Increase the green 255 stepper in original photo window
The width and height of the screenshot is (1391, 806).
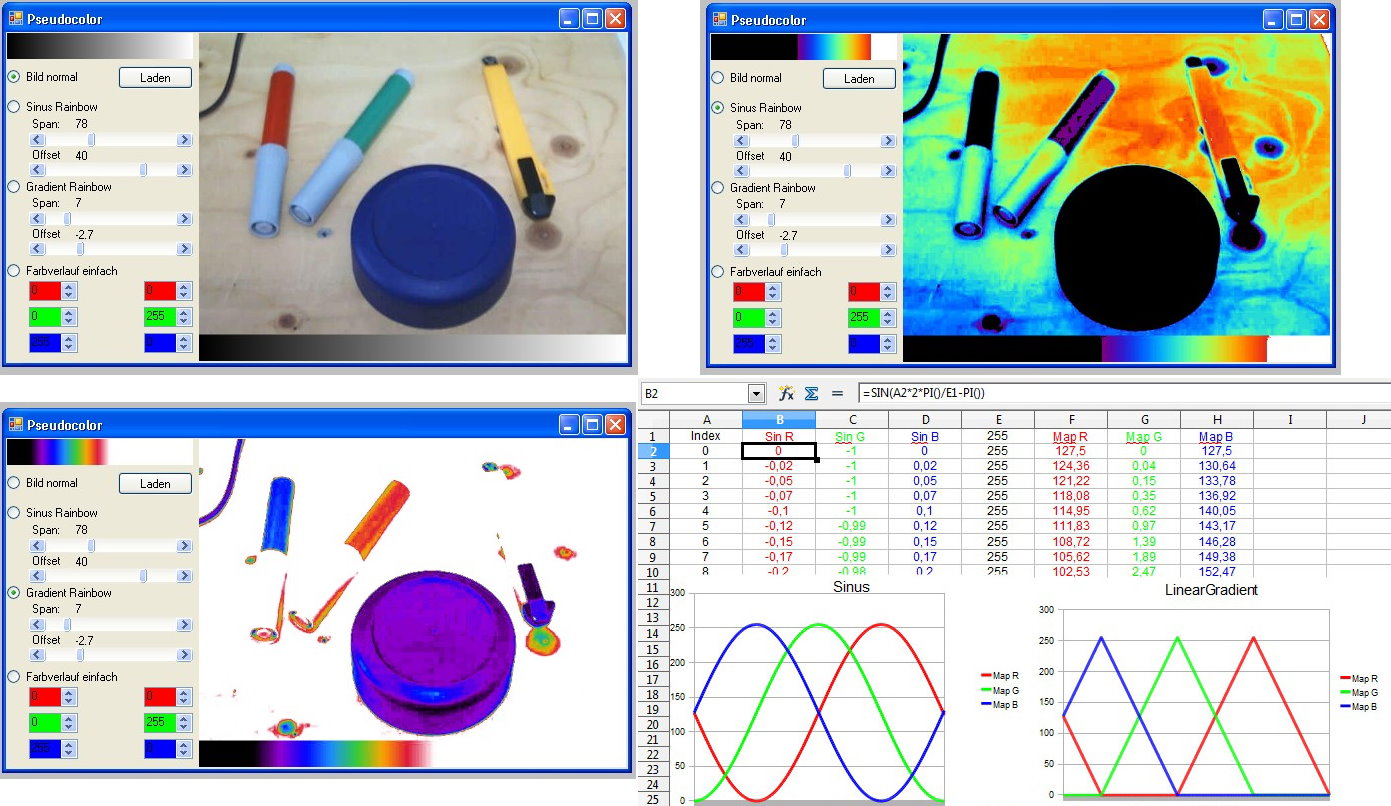click(184, 312)
